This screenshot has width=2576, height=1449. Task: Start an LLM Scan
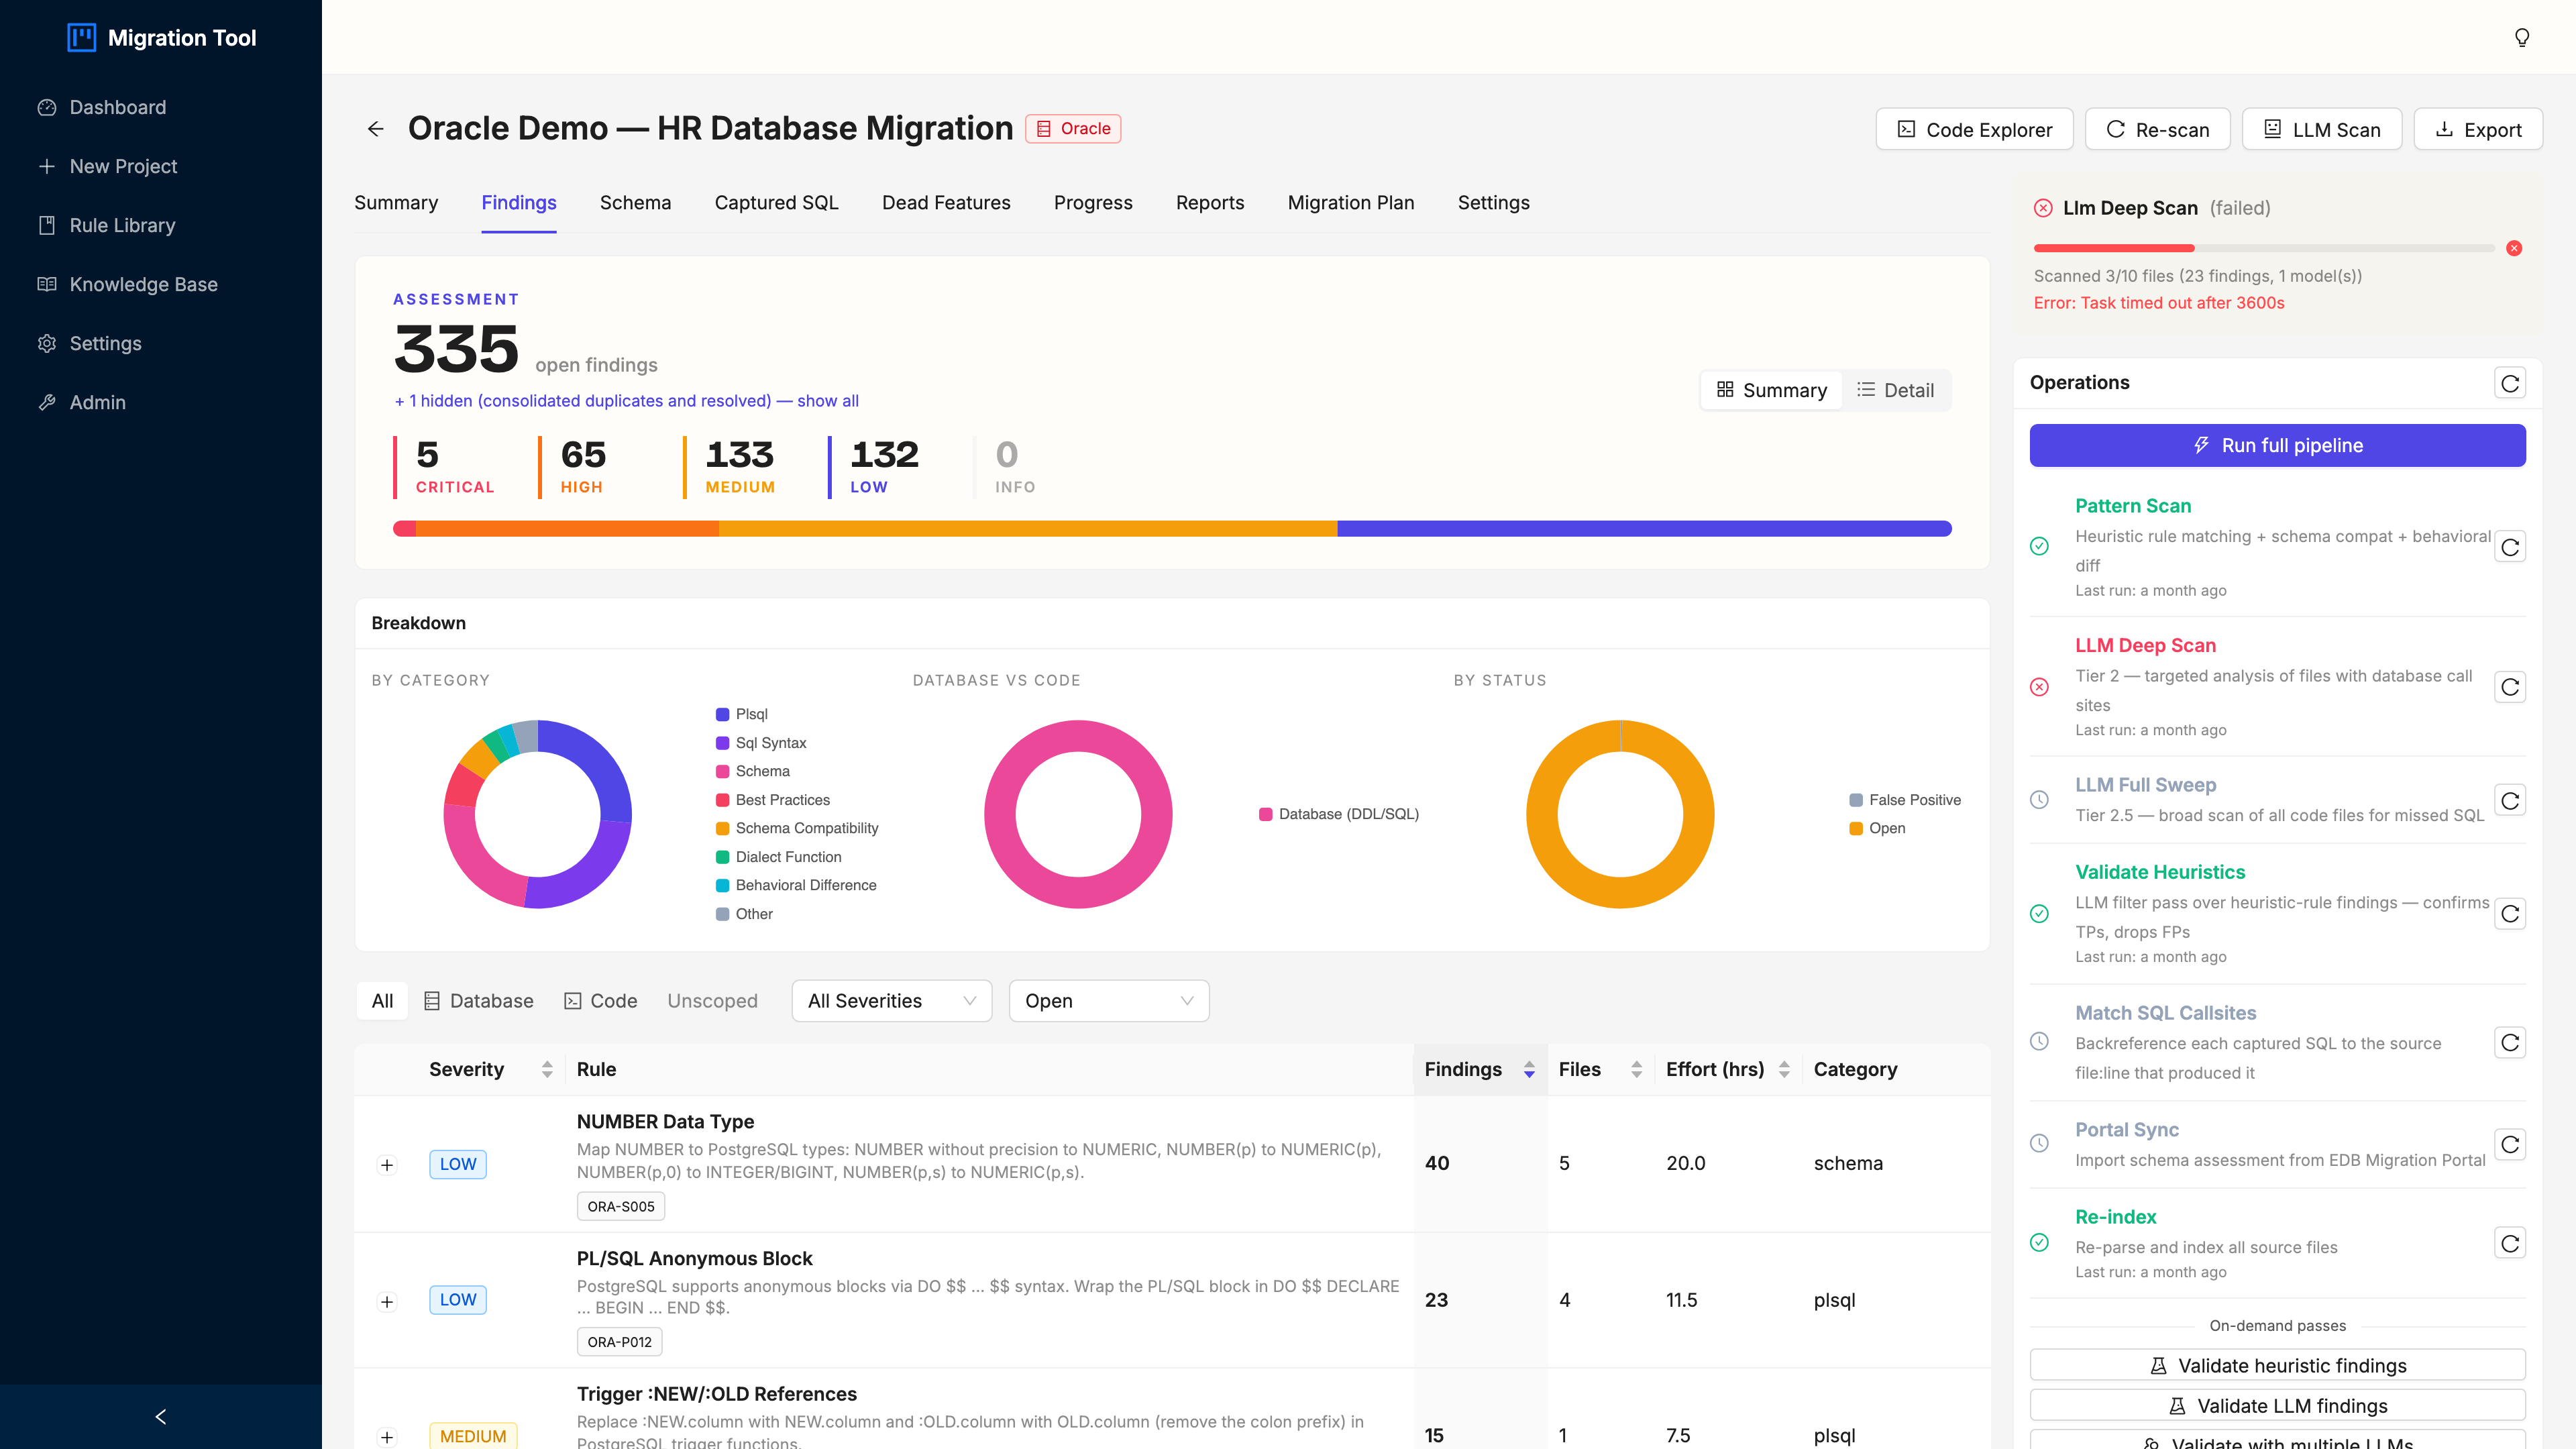click(x=2321, y=129)
